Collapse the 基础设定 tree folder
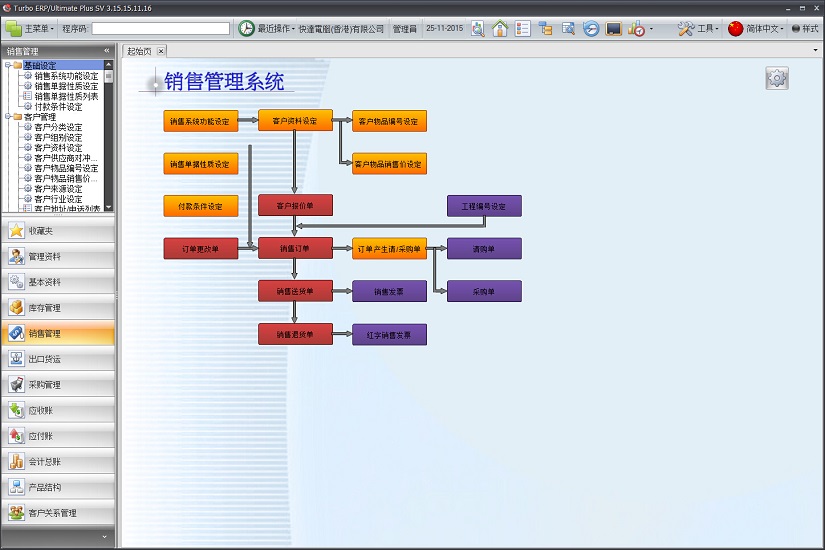 [8, 65]
